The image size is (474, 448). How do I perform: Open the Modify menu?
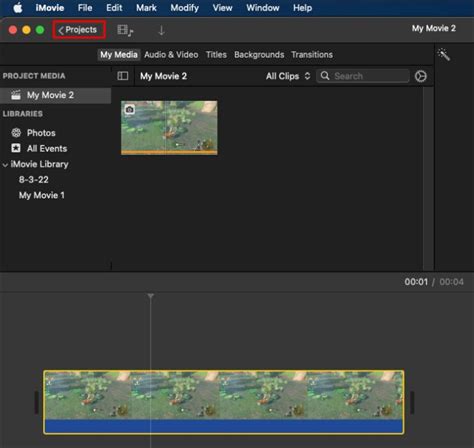click(x=184, y=8)
